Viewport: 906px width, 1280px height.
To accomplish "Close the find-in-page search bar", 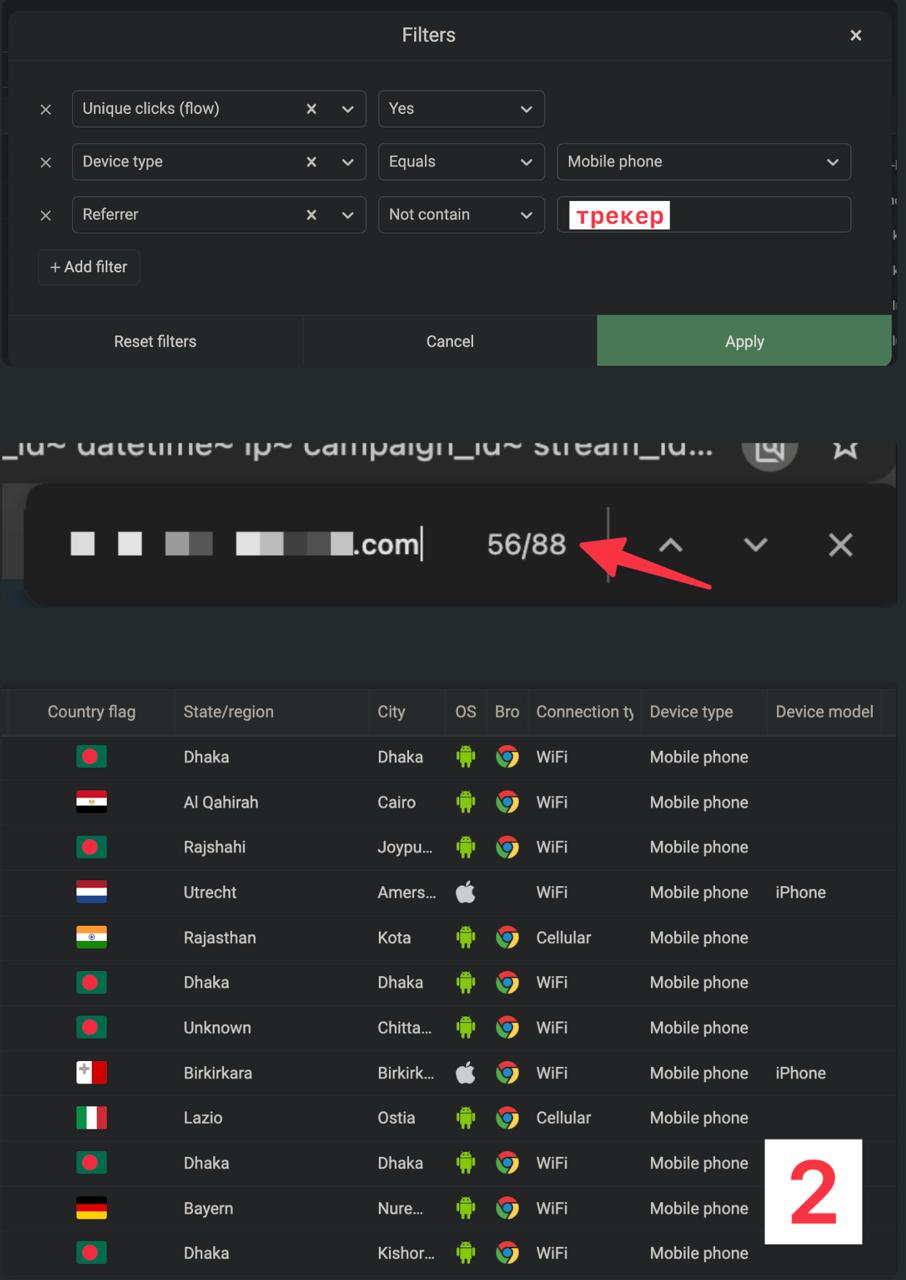I will (840, 545).
